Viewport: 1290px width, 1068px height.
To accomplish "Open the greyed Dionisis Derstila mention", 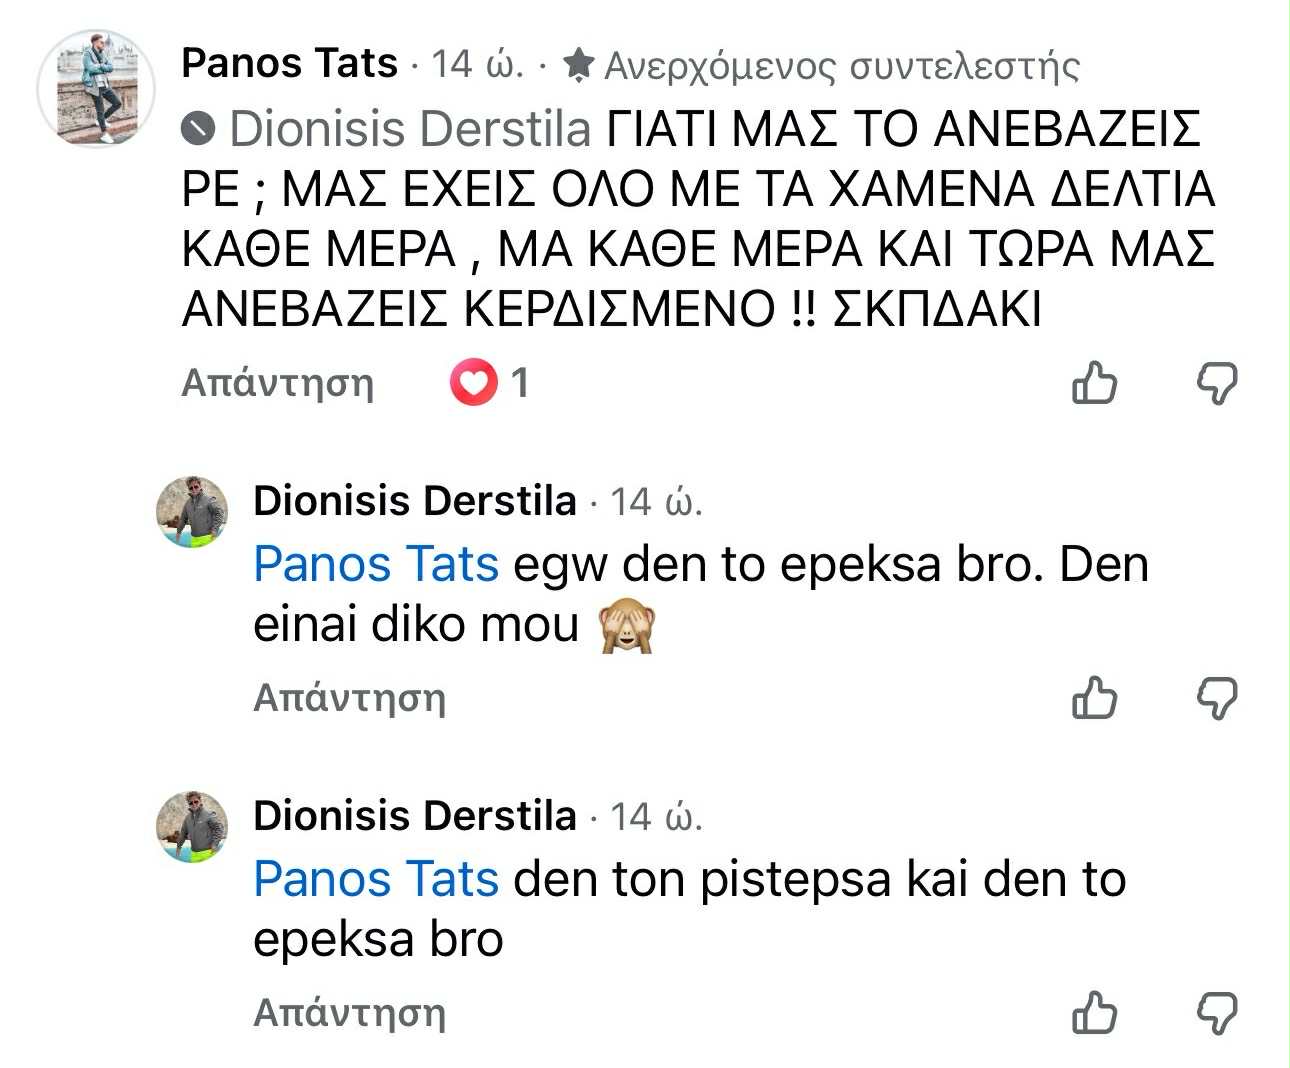I will (x=410, y=129).
